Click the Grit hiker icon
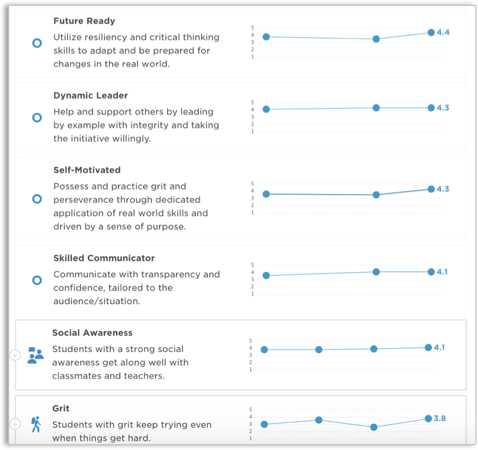478x450 pixels. (36, 424)
